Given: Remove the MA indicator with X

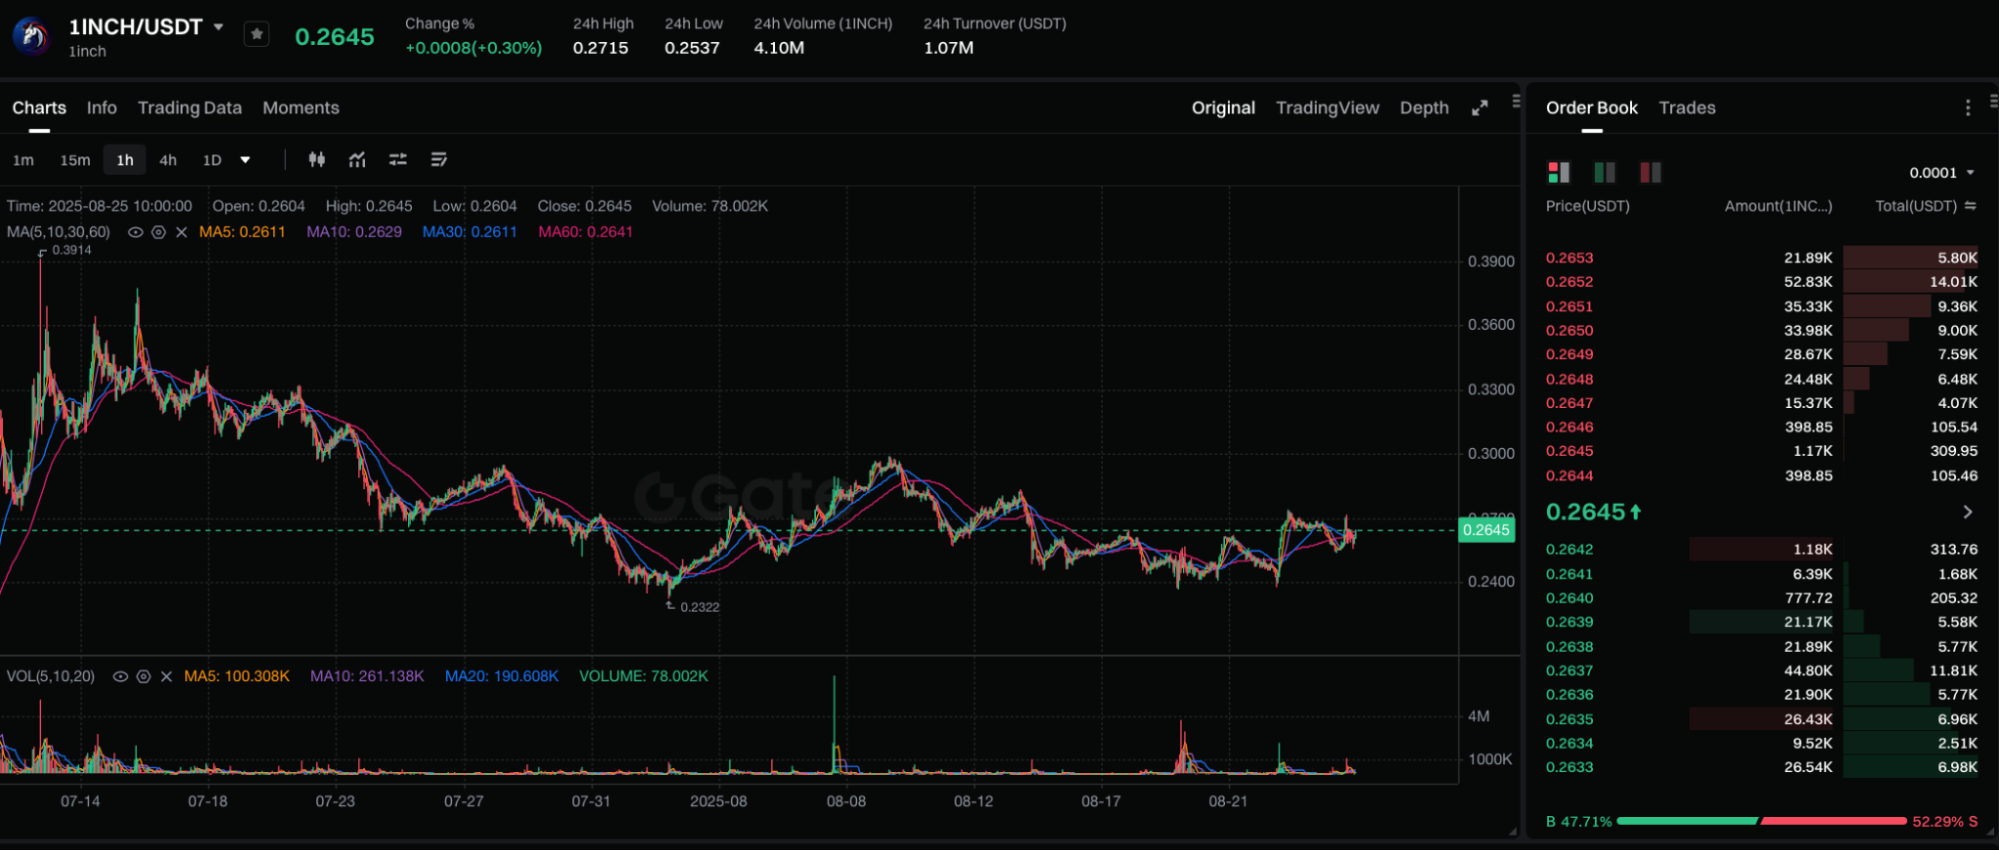Looking at the screenshot, I should point(181,232).
